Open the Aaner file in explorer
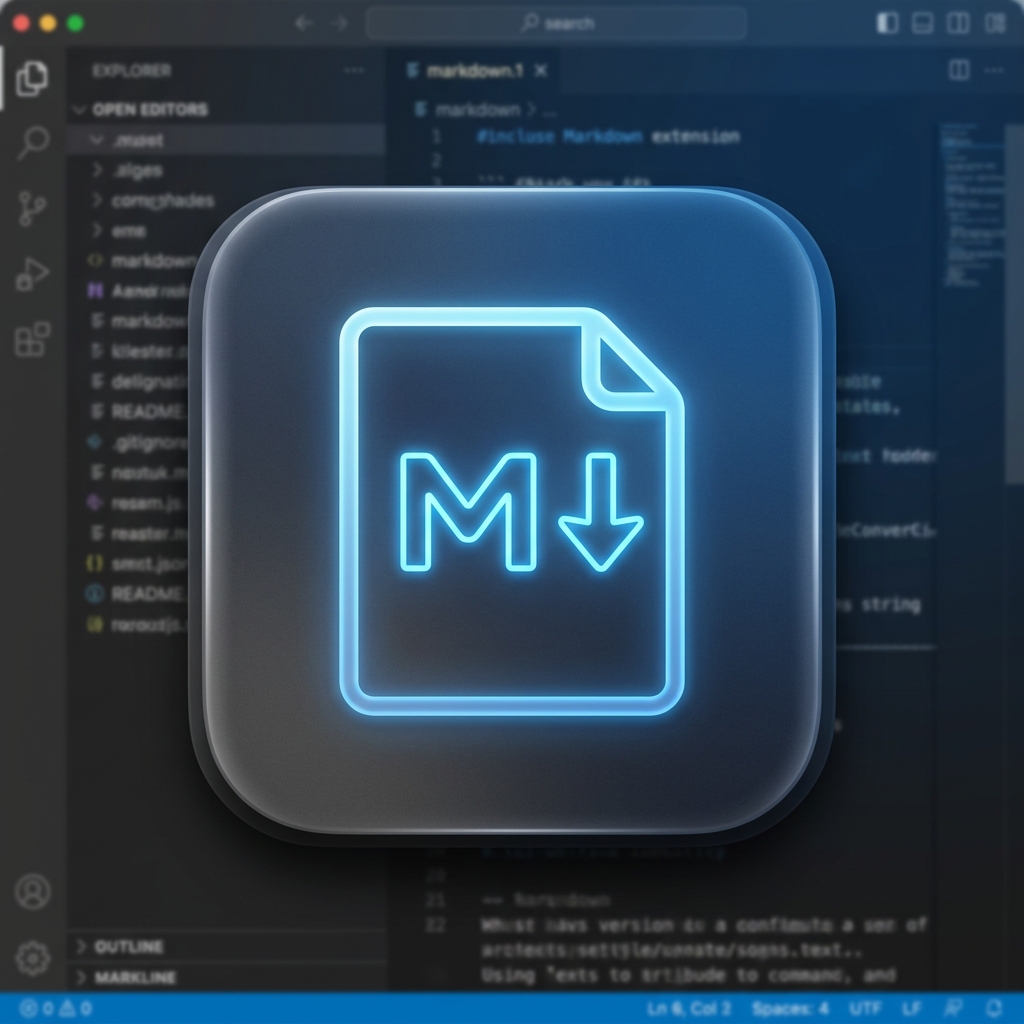The width and height of the screenshot is (1024, 1024). 138,291
